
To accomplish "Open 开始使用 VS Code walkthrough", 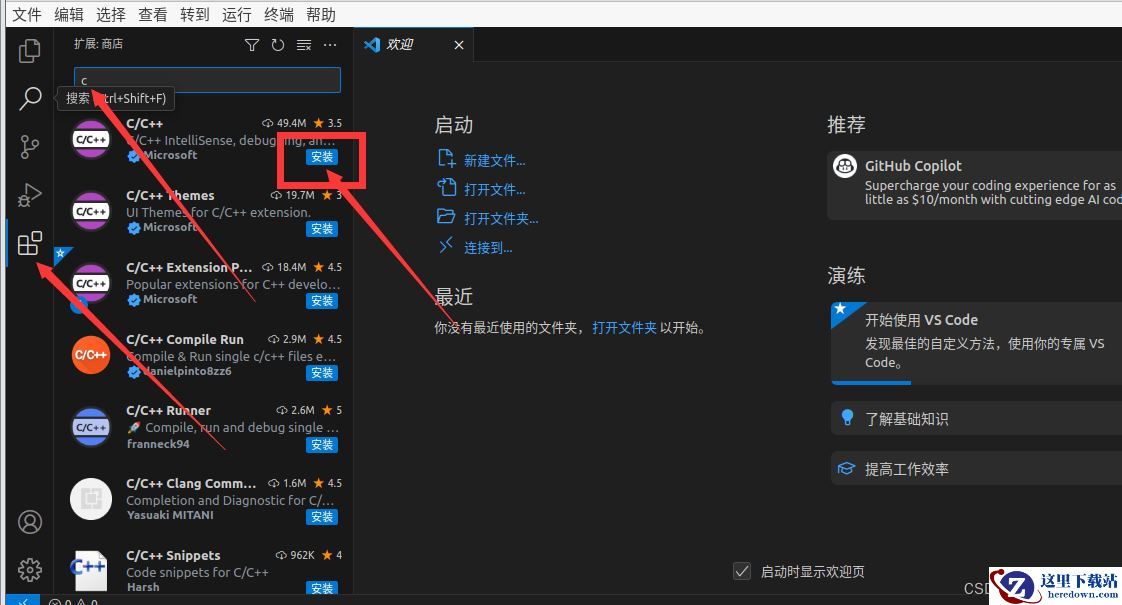I will click(976, 342).
